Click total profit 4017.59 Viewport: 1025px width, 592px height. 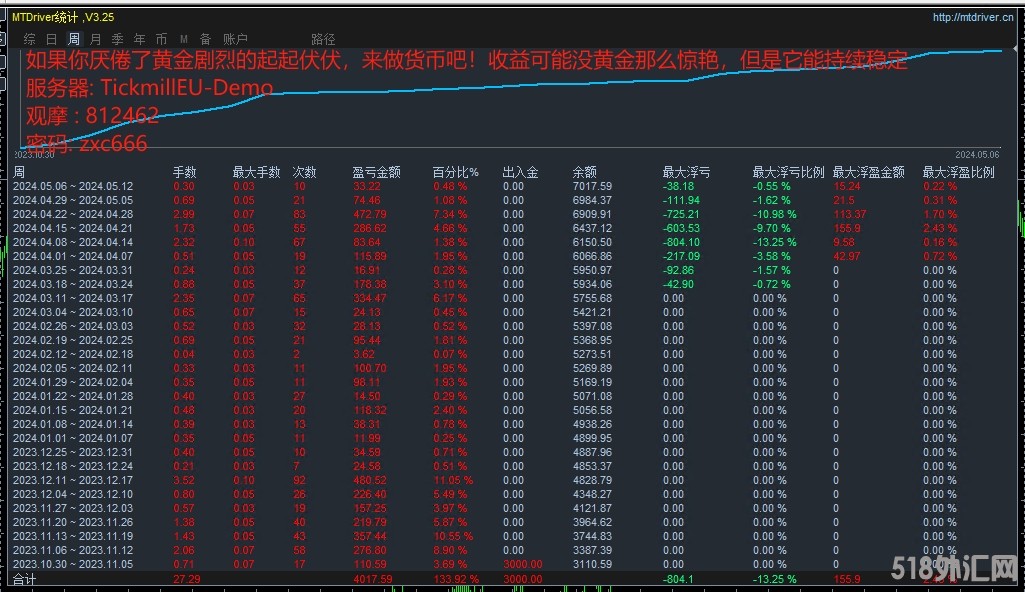pyautogui.click(x=373, y=579)
